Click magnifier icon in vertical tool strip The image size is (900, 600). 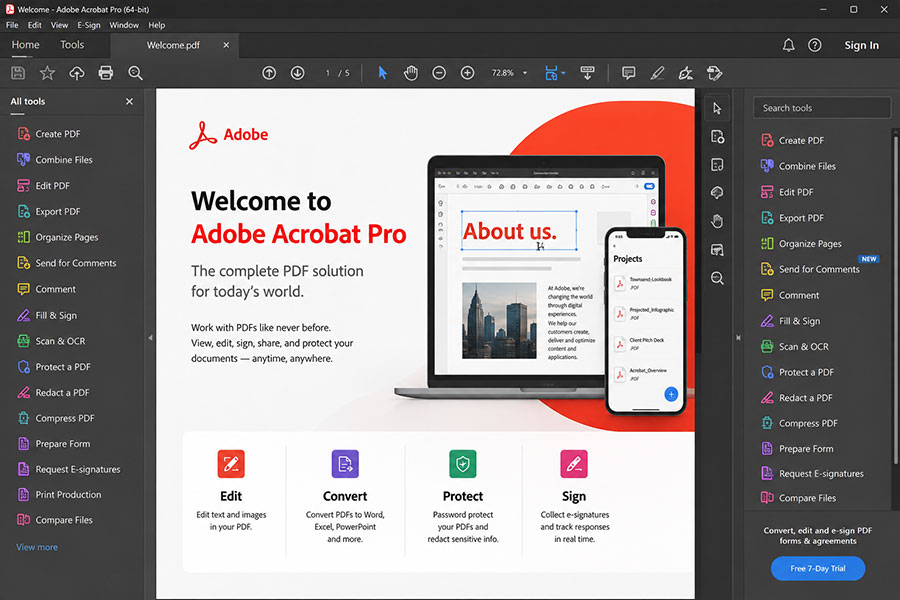(x=717, y=278)
